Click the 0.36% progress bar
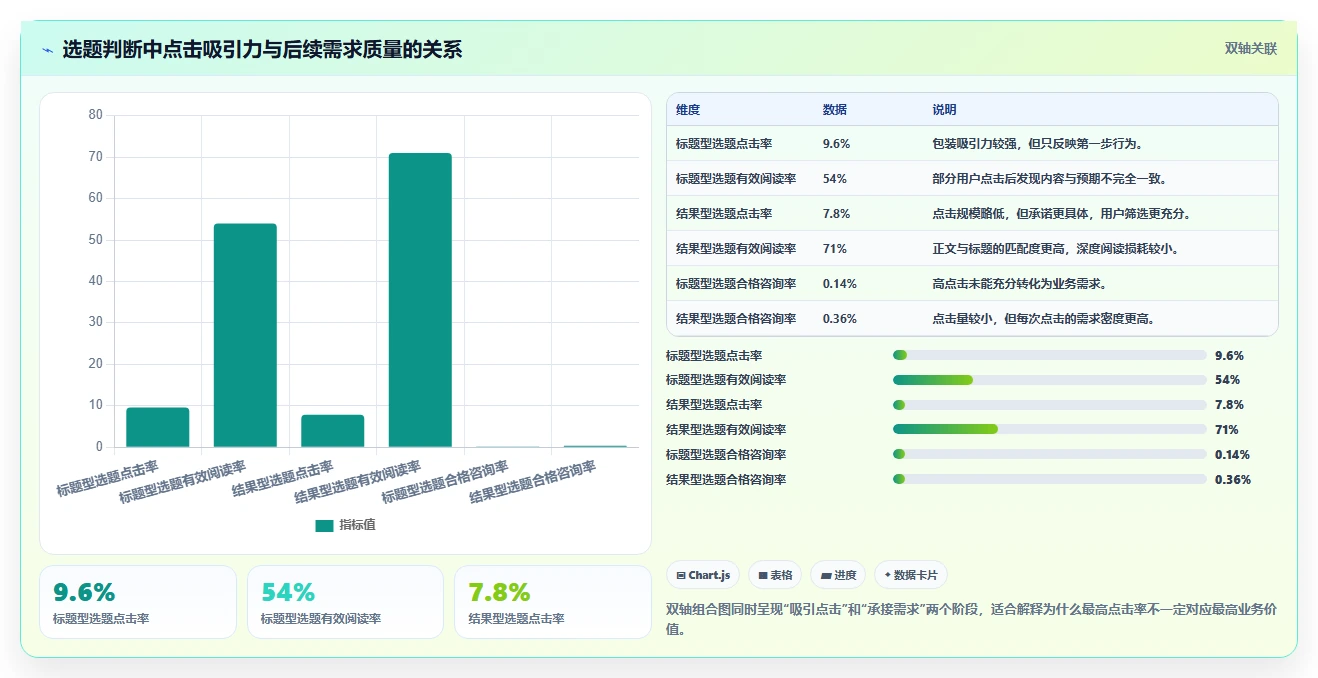Viewport: 1318px width, 678px height. coord(1049,480)
